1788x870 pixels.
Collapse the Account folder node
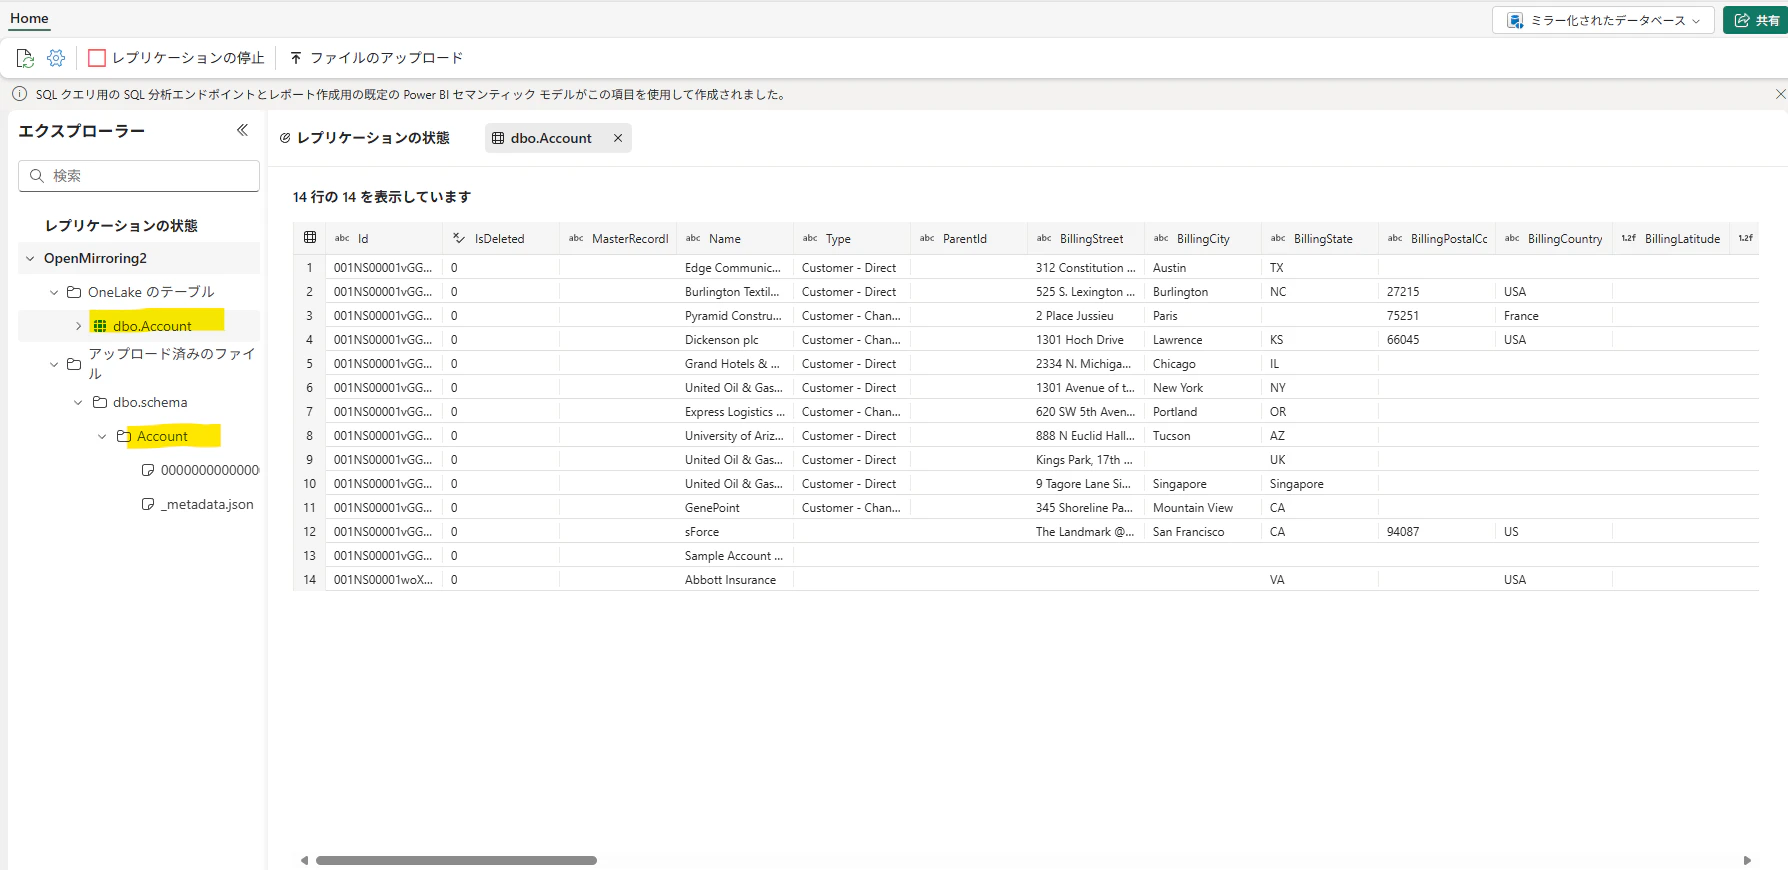102,436
